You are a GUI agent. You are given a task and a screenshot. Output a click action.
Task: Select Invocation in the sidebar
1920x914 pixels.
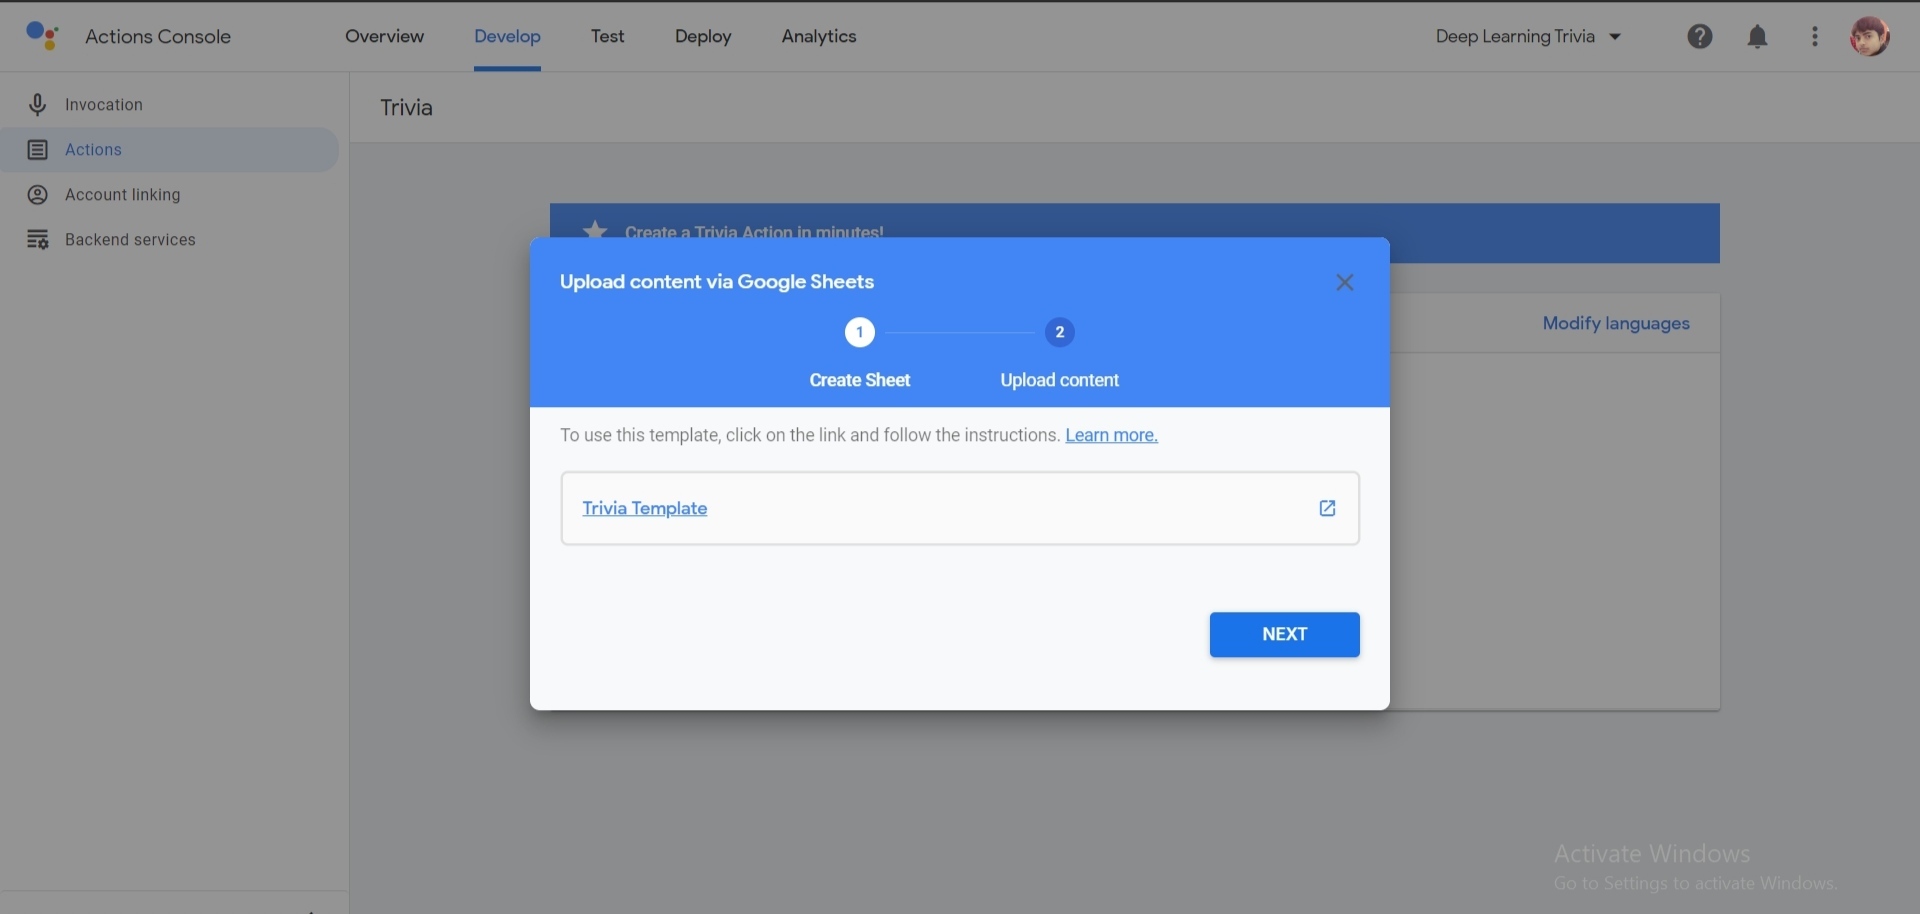pos(170,105)
